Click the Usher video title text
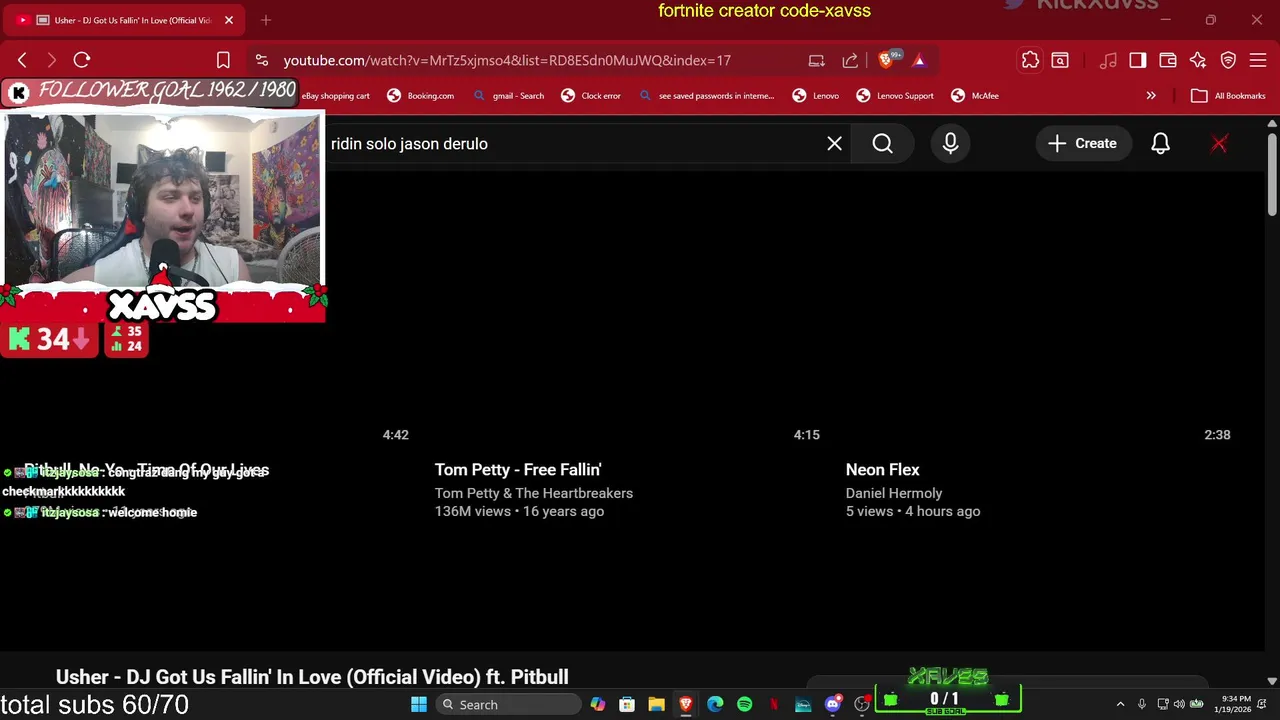This screenshot has width=1280, height=720. click(x=312, y=677)
